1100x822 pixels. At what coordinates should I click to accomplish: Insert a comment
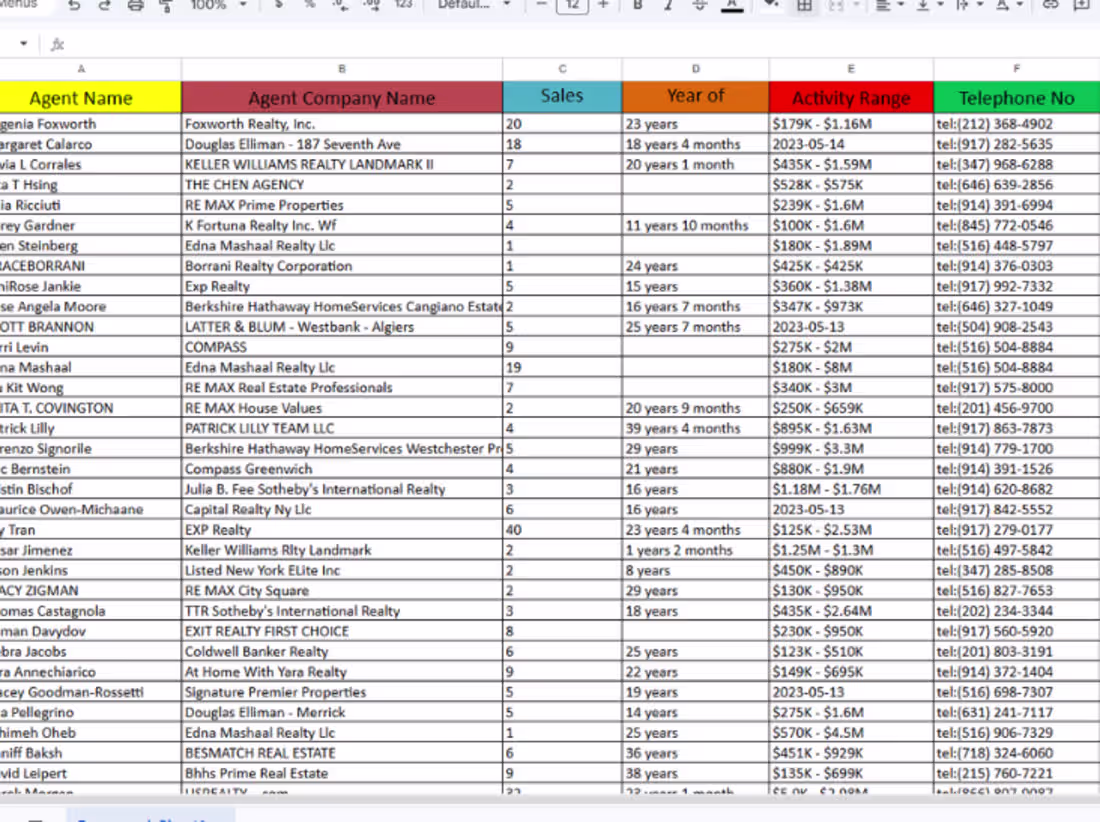1081,5
